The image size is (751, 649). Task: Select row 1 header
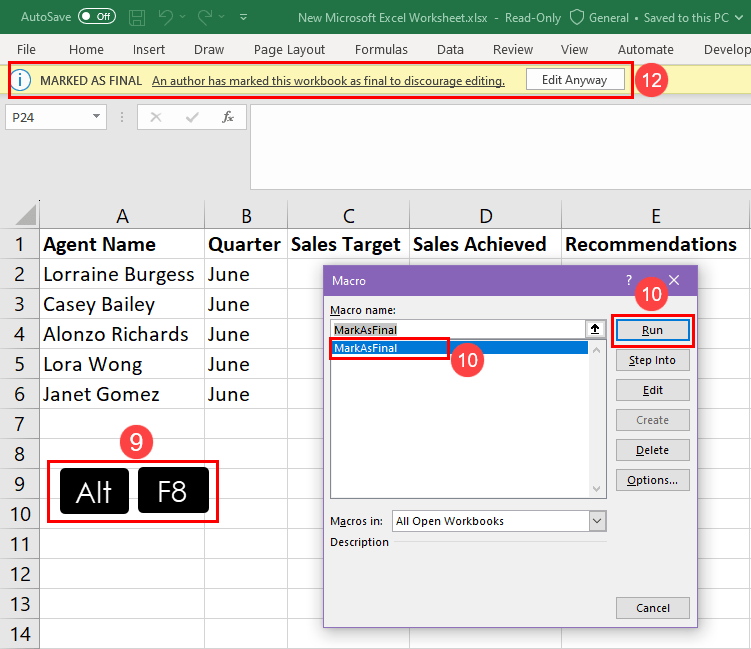click(20, 244)
